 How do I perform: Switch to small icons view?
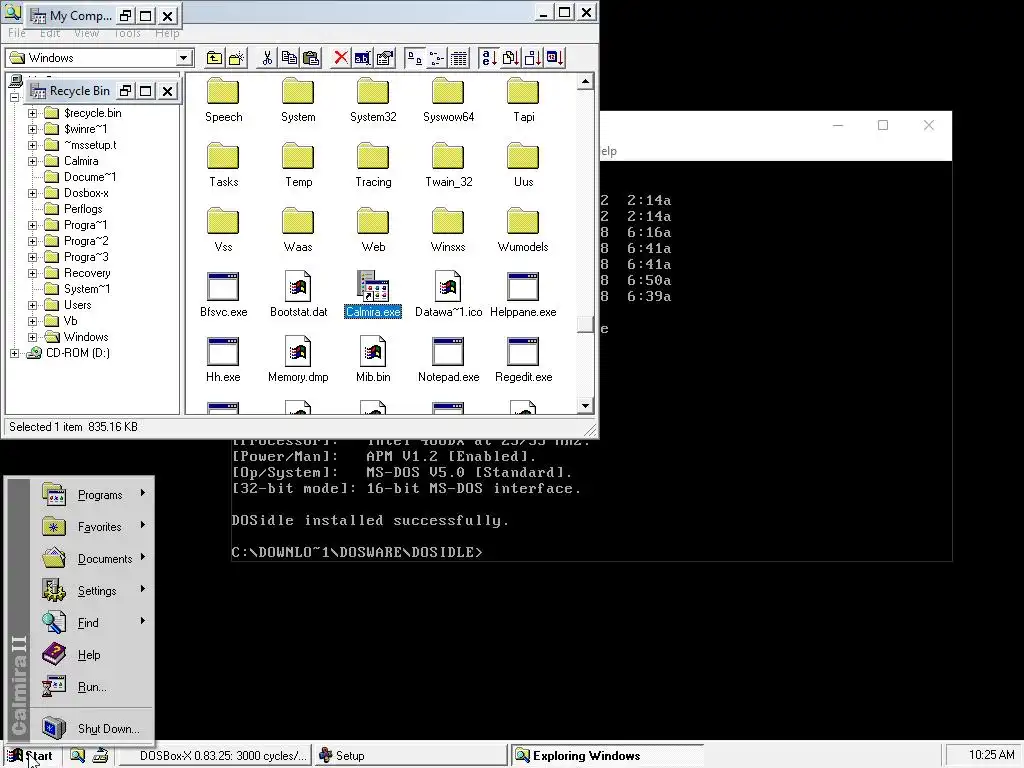point(436,58)
